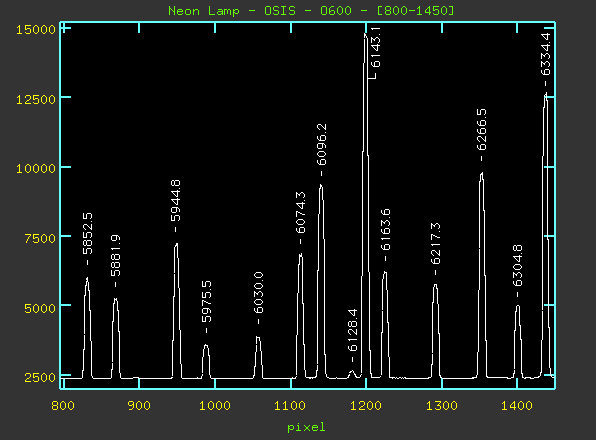
Task: Click the 15000 y-axis tick label
Action: tap(36, 30)
